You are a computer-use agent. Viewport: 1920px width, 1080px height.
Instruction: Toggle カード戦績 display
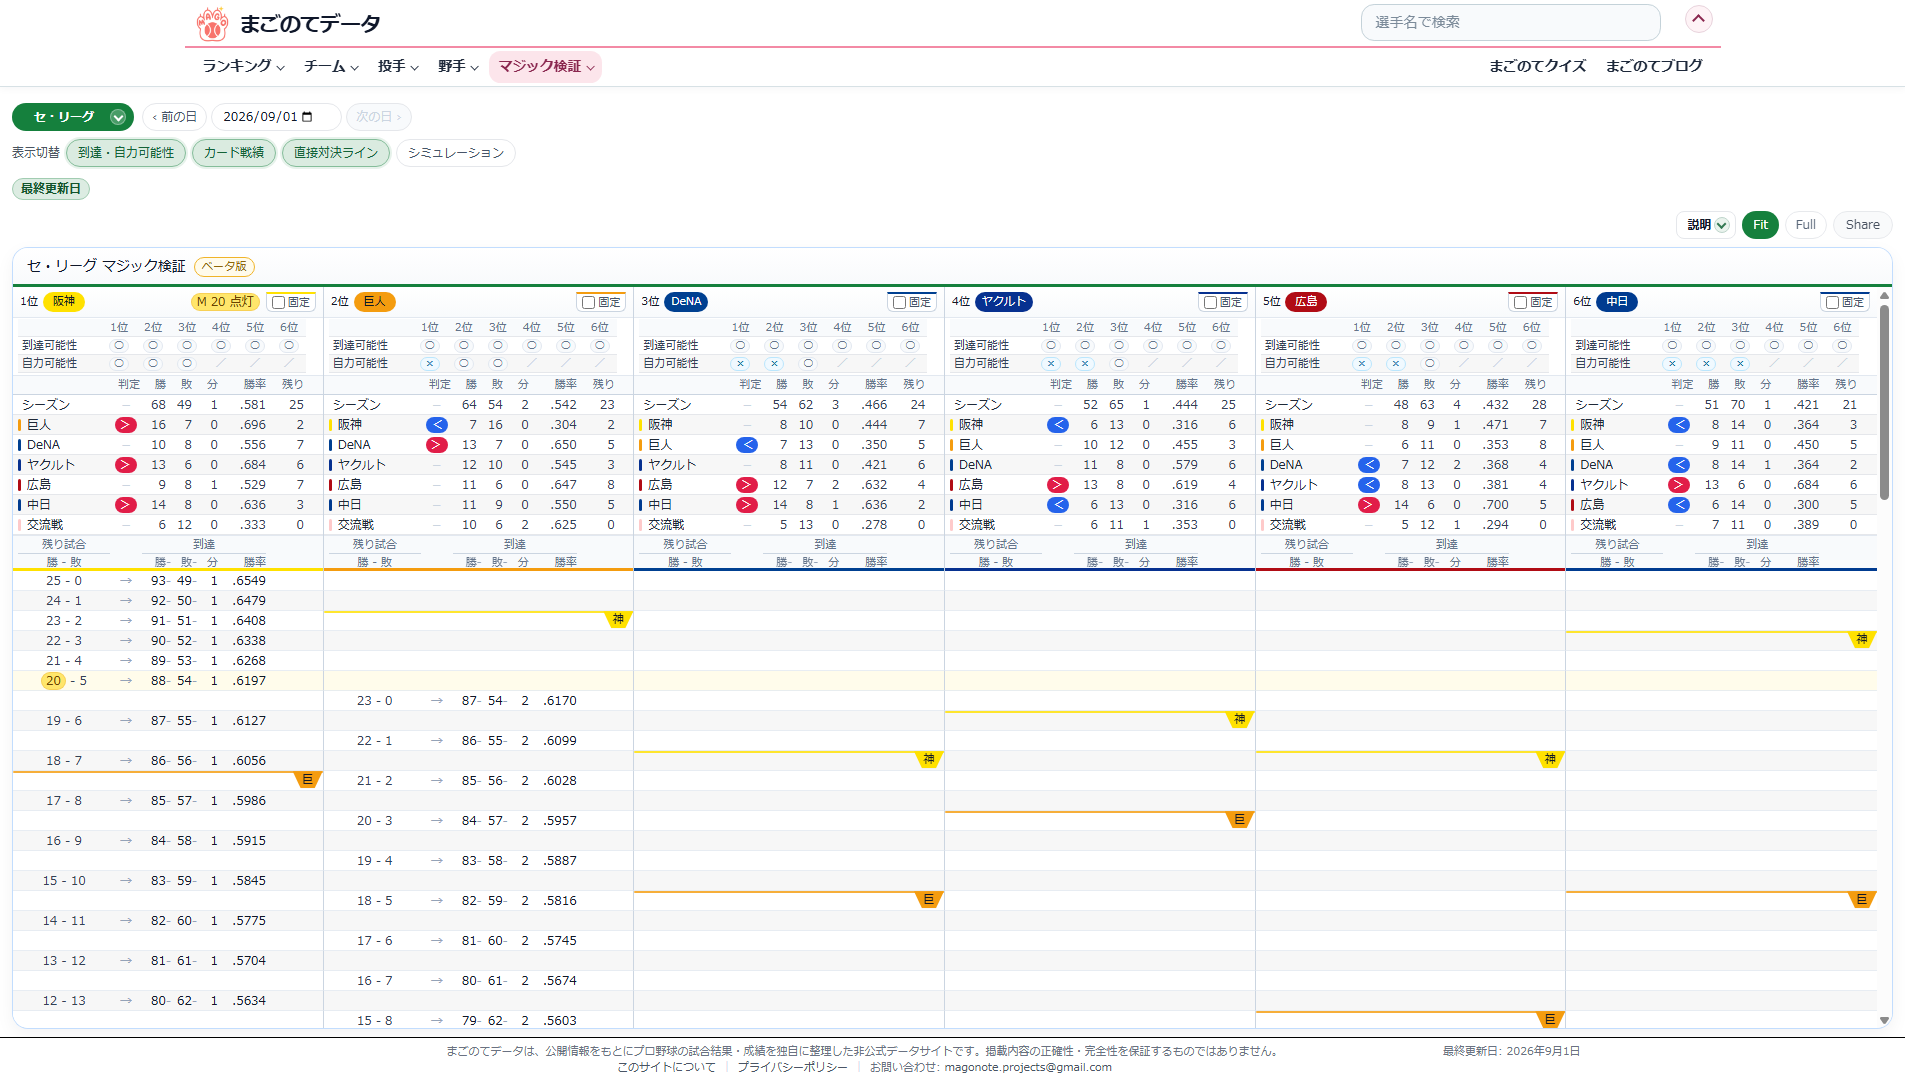pos(234,153)
